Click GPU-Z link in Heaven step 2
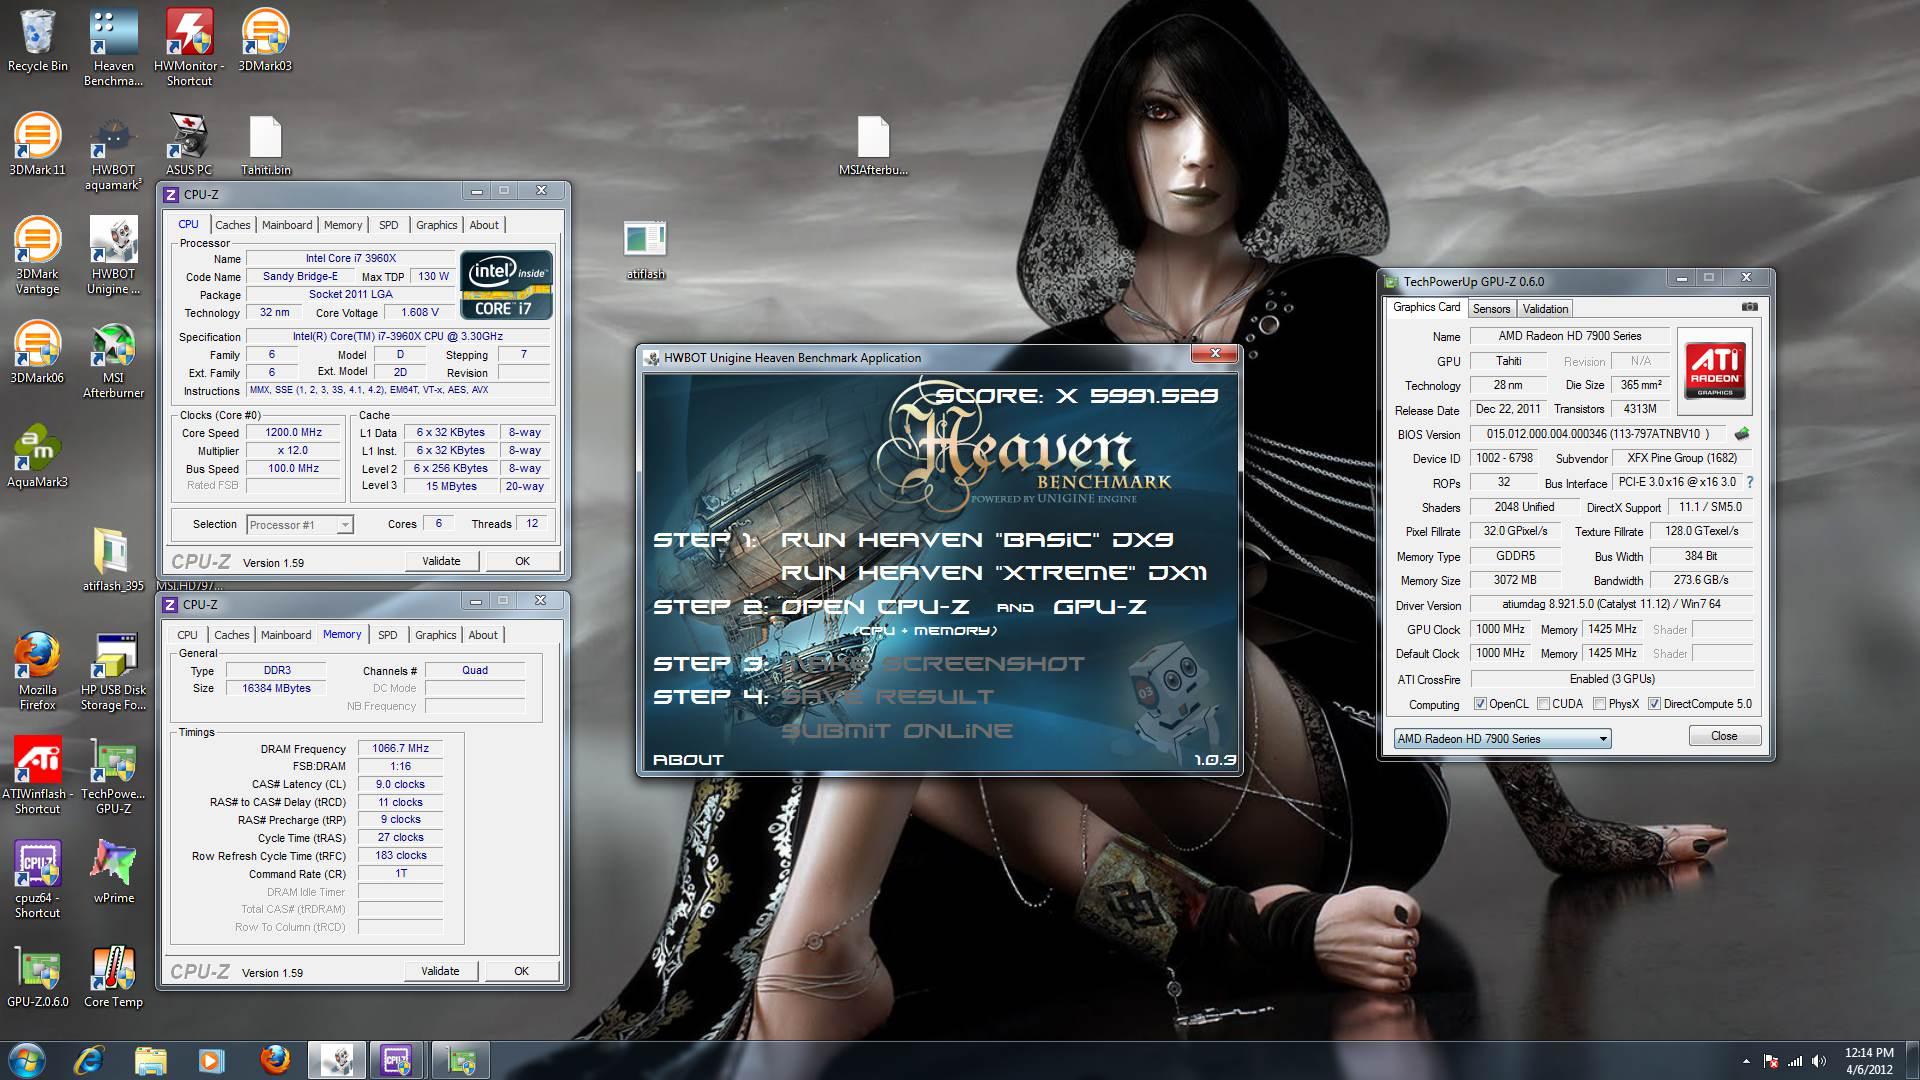1920x1080 pixels. click(x=1100, y=607)
